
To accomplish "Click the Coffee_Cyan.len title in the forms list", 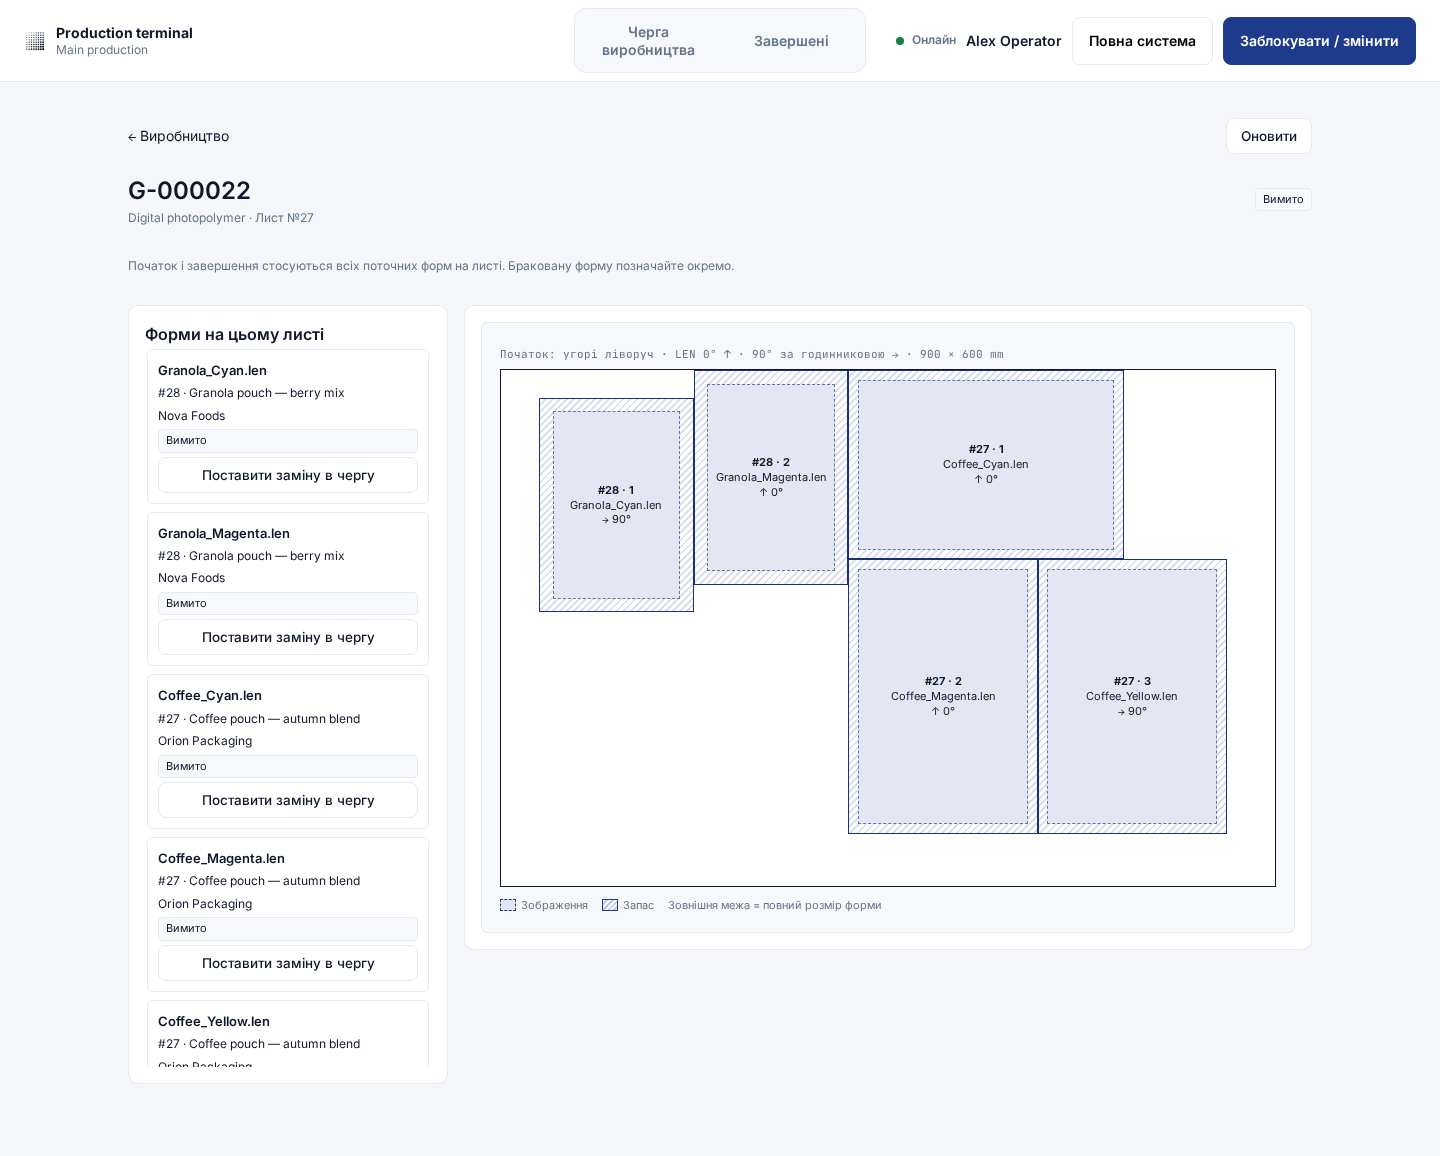I will [210, 695].
